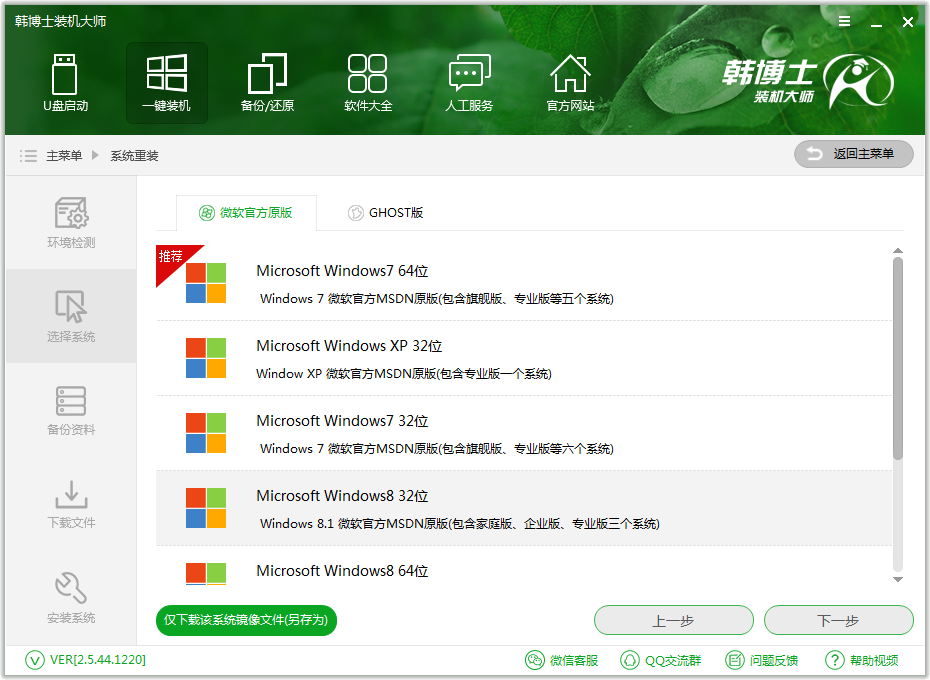Click Windows logo beside Windows8 32位
This screenshot has width=930, height=680.
click(206, 508)
